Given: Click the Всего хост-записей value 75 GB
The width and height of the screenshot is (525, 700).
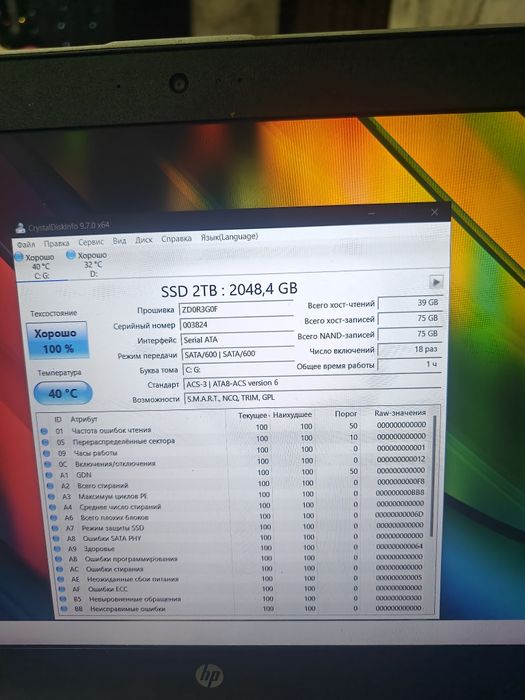Looking at the screenshot, I should click(410, 318).
